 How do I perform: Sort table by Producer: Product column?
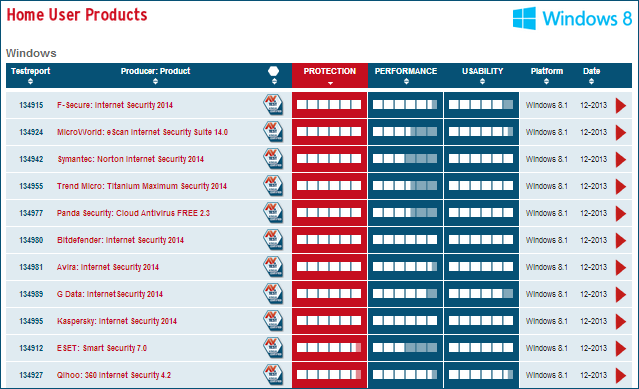coord(155,75)
